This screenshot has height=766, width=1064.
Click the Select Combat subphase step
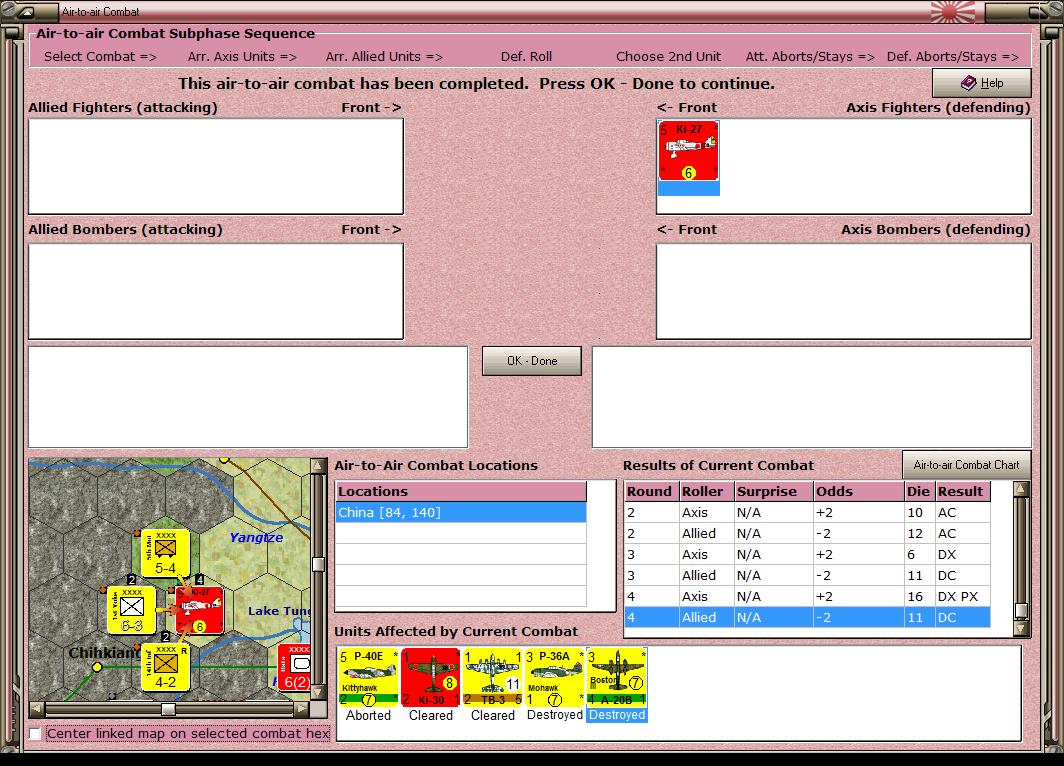pos(100,56)
